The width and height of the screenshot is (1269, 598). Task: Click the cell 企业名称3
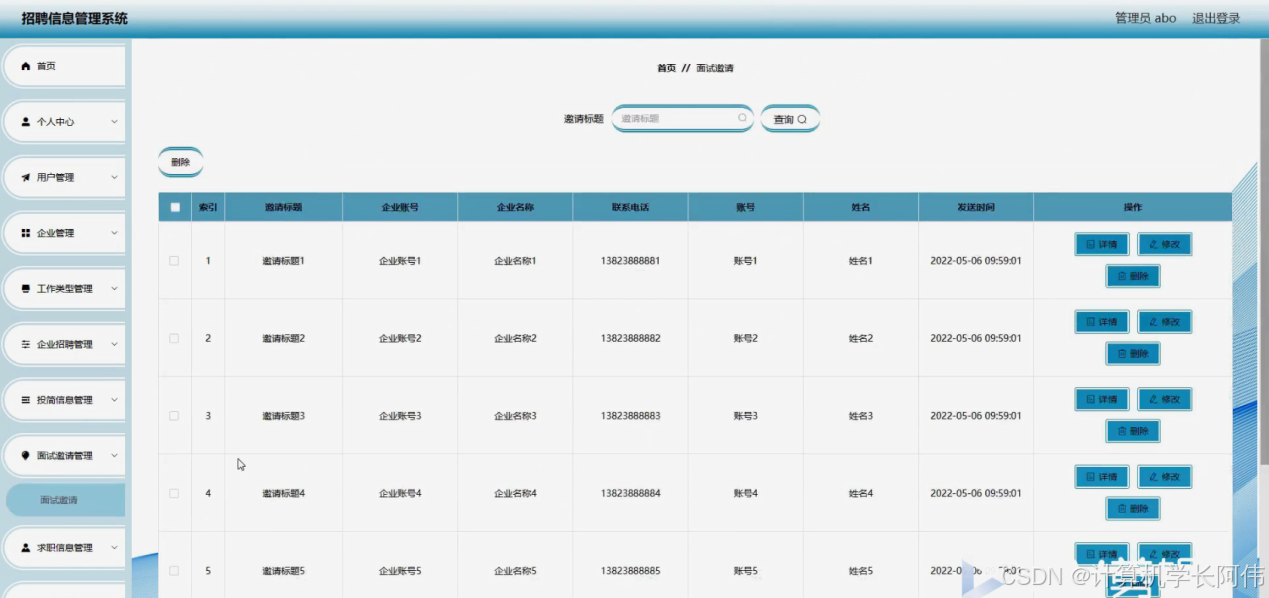(x=515, y=416)
